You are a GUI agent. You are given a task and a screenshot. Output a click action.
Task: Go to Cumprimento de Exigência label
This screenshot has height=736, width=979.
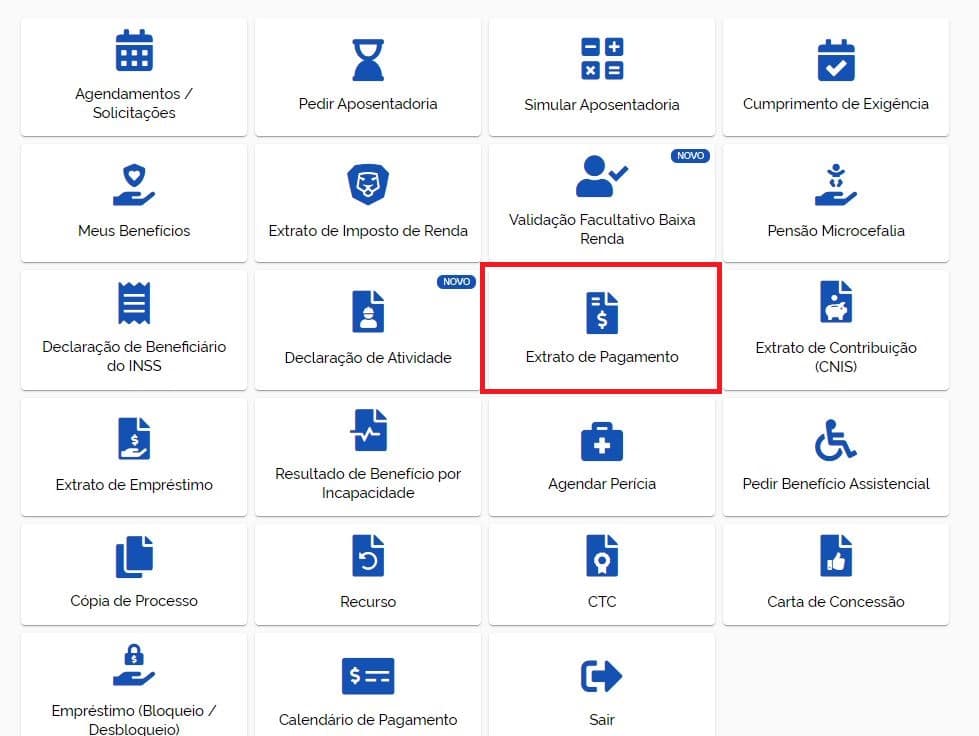(x=836, y=104)
